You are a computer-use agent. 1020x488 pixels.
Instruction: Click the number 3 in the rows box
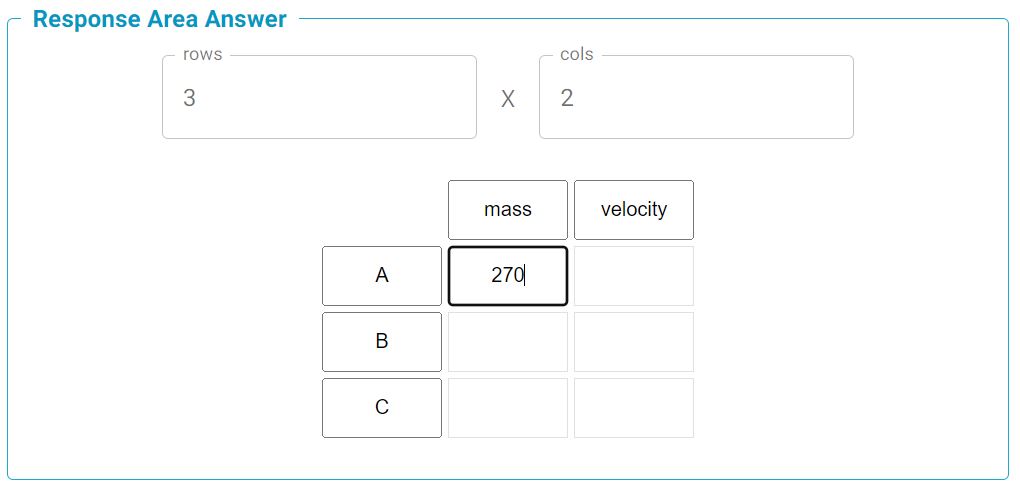point(189,98)
